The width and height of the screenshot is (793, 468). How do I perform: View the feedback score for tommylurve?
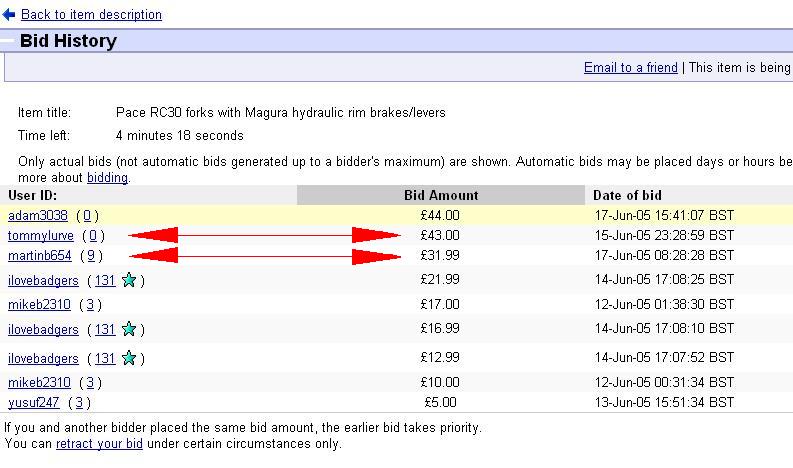(x=94, y=236)
